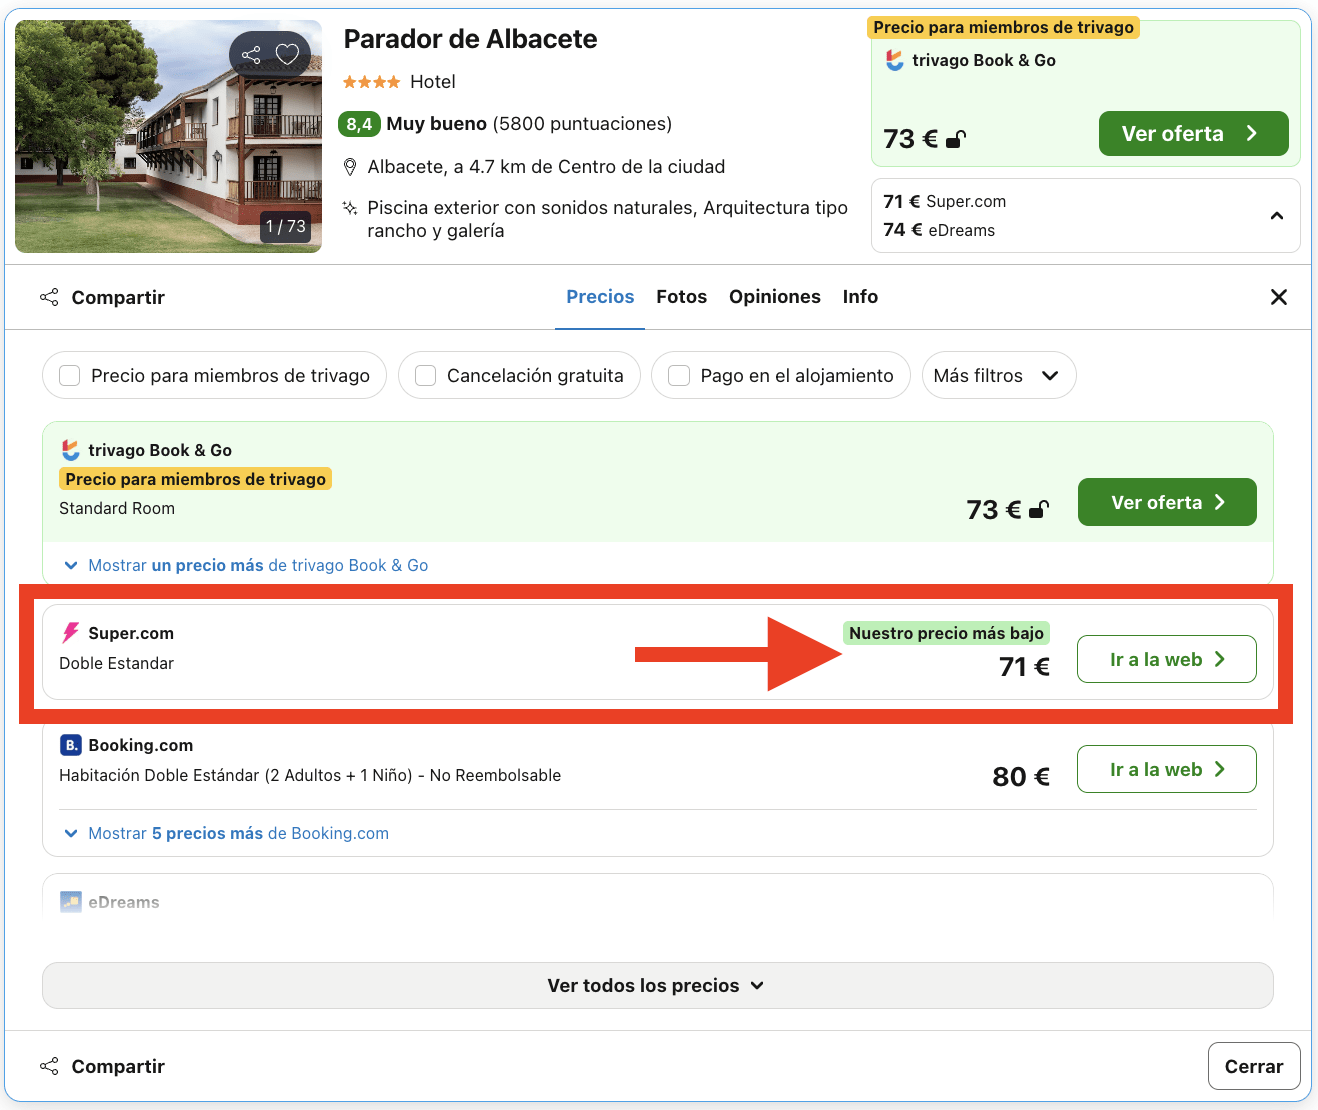Image resolution: width=1318 pixels, height=1110 pixels.
Task: Collapse the Super.com and eDreams price summary
Action: point(1276,216)
